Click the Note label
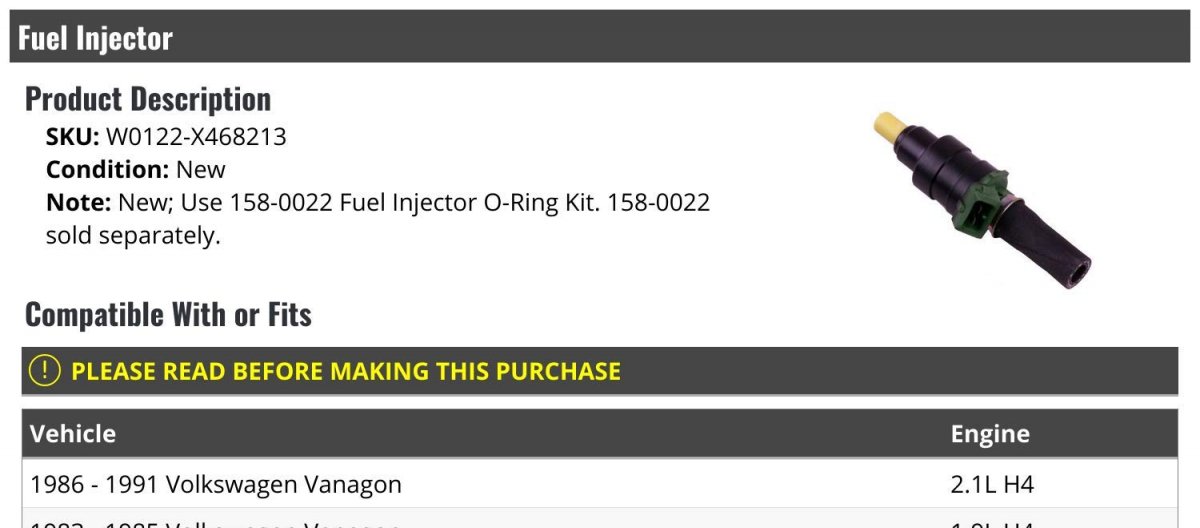The height and width of the screenshot is (528, 1200). [78, 203]
